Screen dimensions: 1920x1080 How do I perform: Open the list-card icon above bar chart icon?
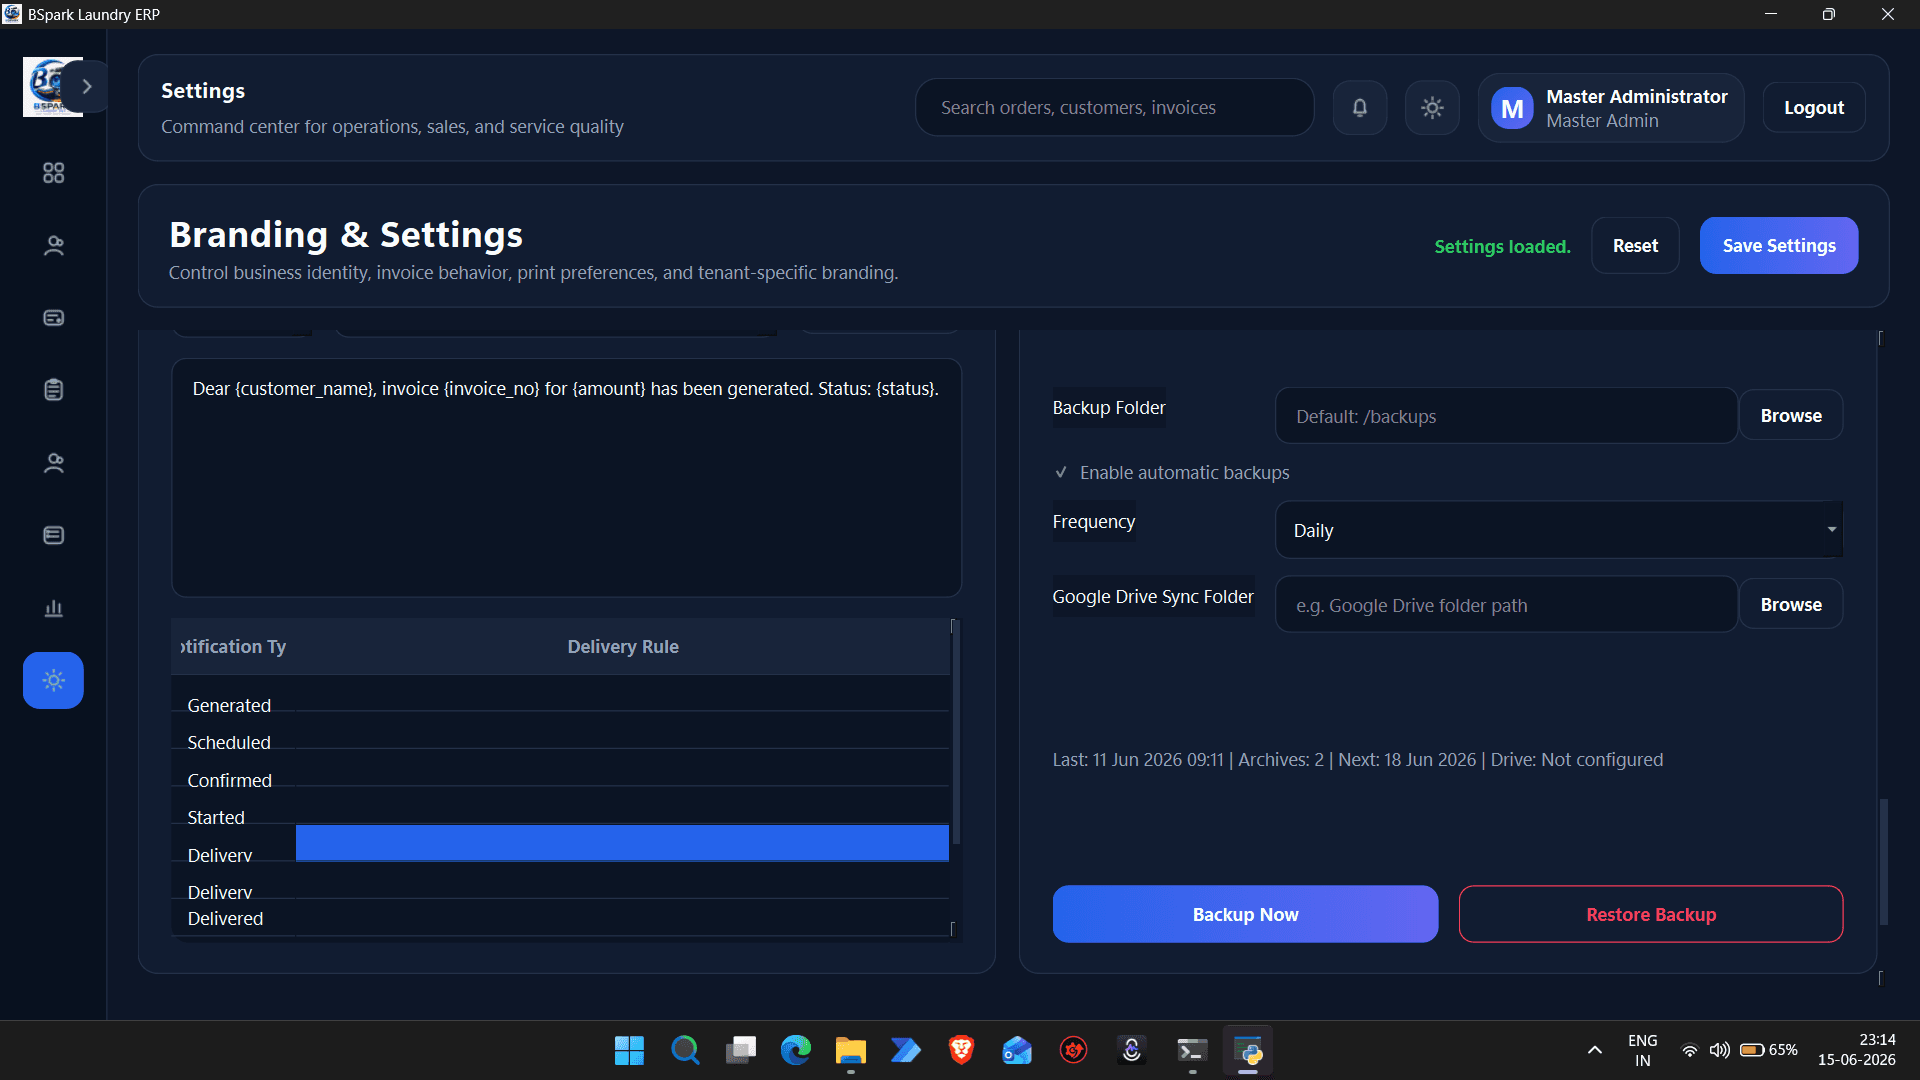(x=53, y=535)
